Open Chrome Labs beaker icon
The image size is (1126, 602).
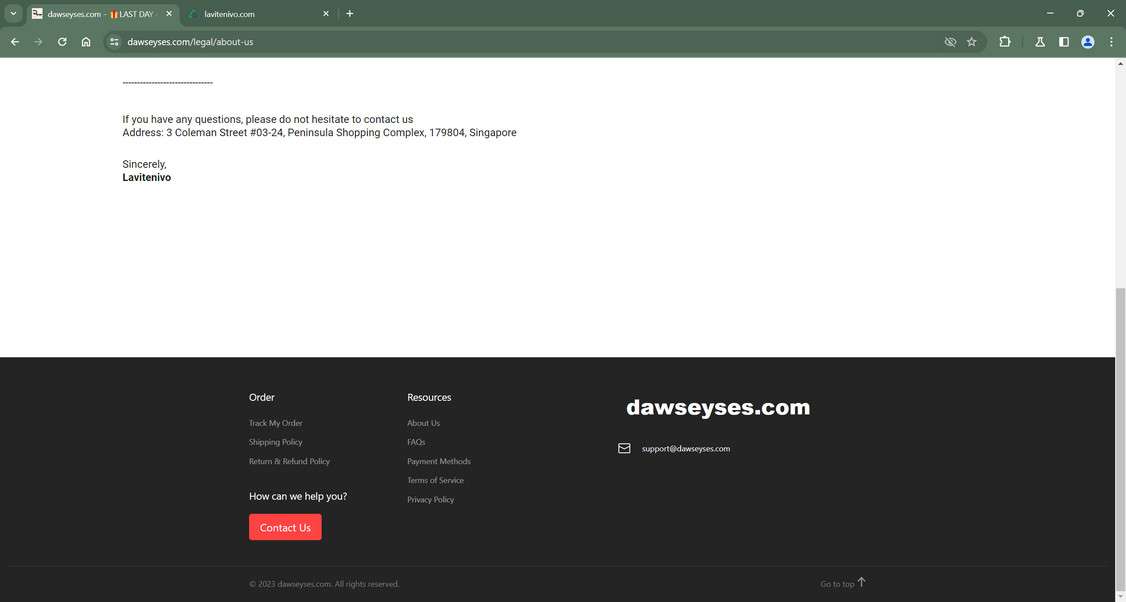pos(1039,41)
